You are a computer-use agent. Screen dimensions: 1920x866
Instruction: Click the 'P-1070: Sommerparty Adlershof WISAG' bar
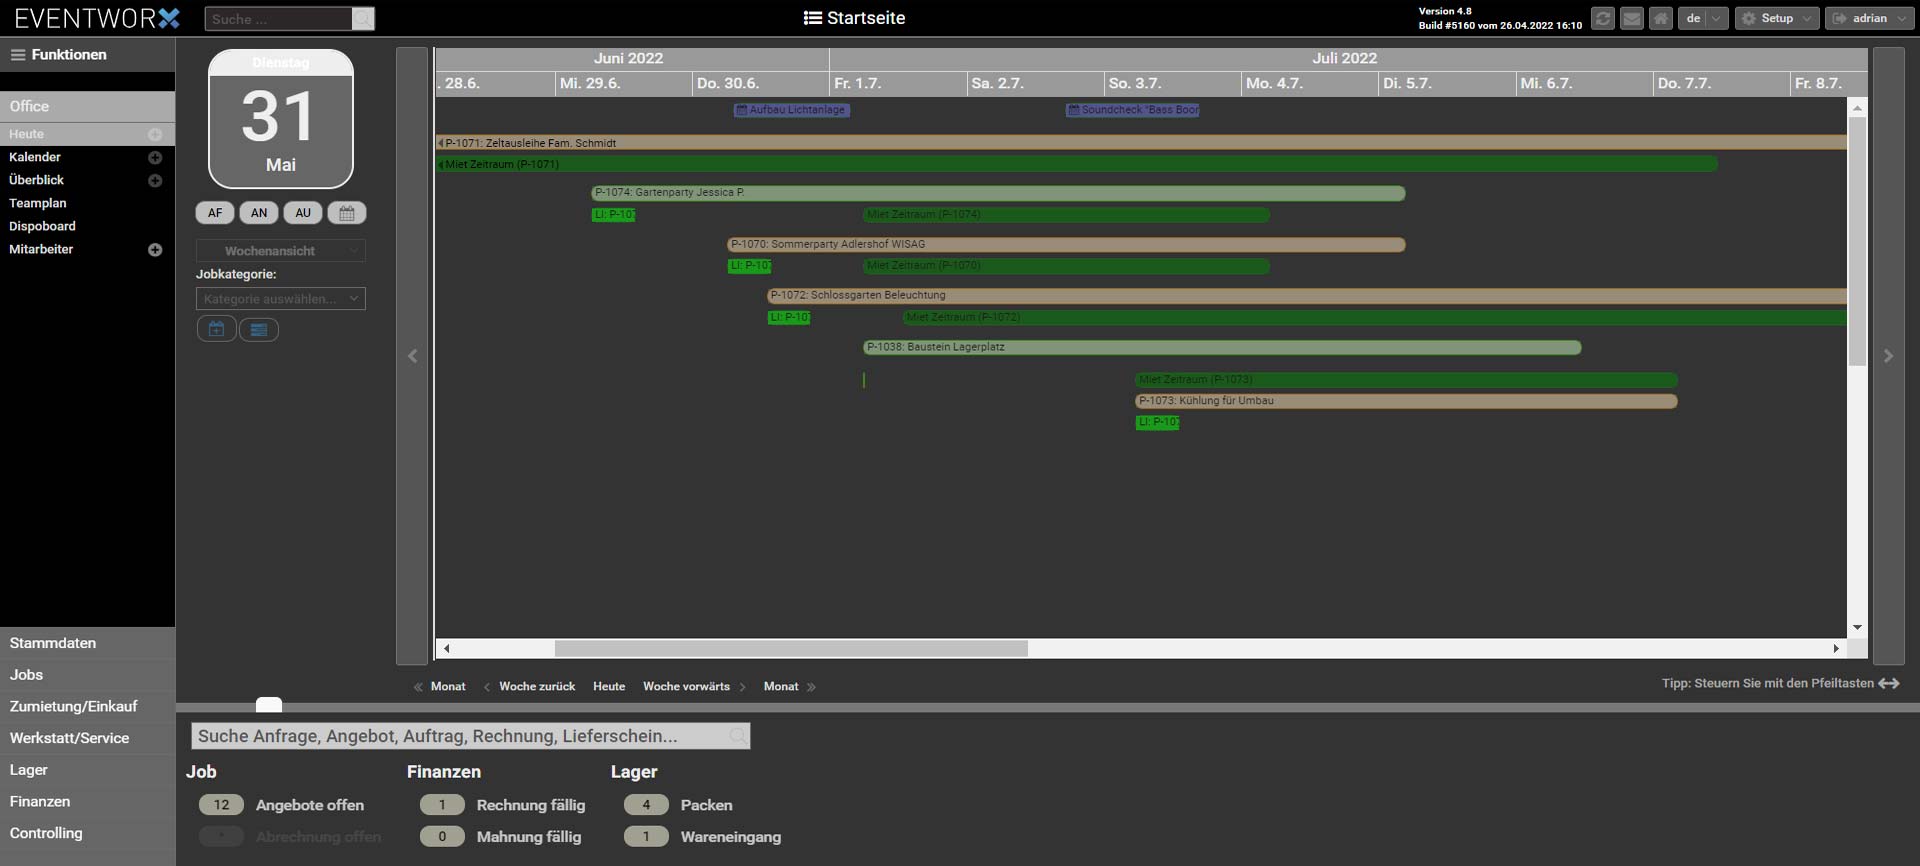1066,244
